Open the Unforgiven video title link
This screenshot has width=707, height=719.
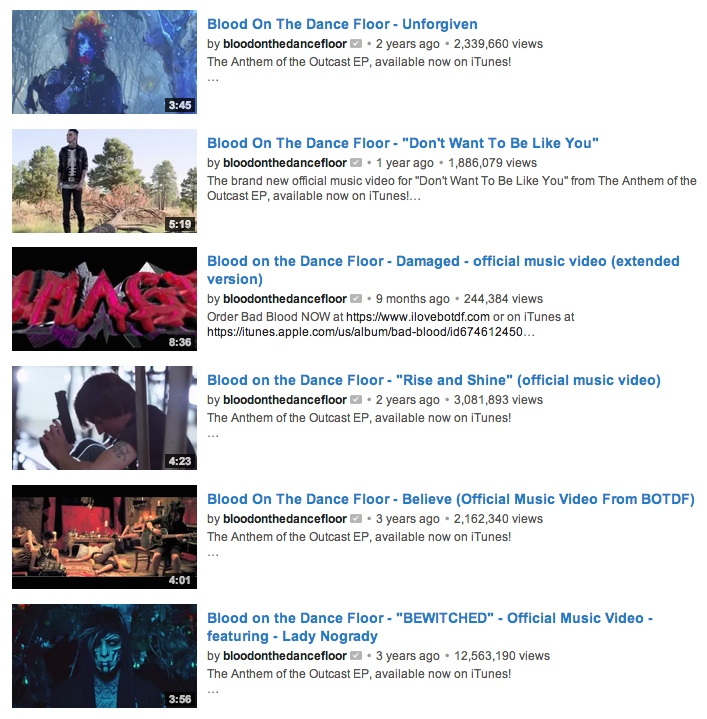tap(342, 24)
